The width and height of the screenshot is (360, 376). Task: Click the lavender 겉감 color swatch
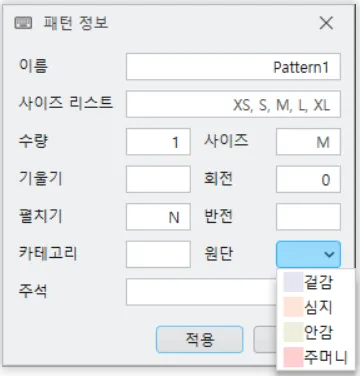293,282
